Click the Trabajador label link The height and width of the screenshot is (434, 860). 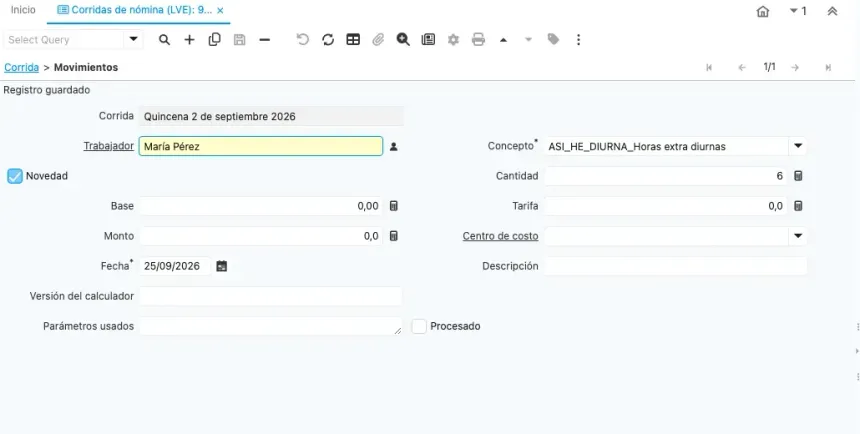point(109,146)
